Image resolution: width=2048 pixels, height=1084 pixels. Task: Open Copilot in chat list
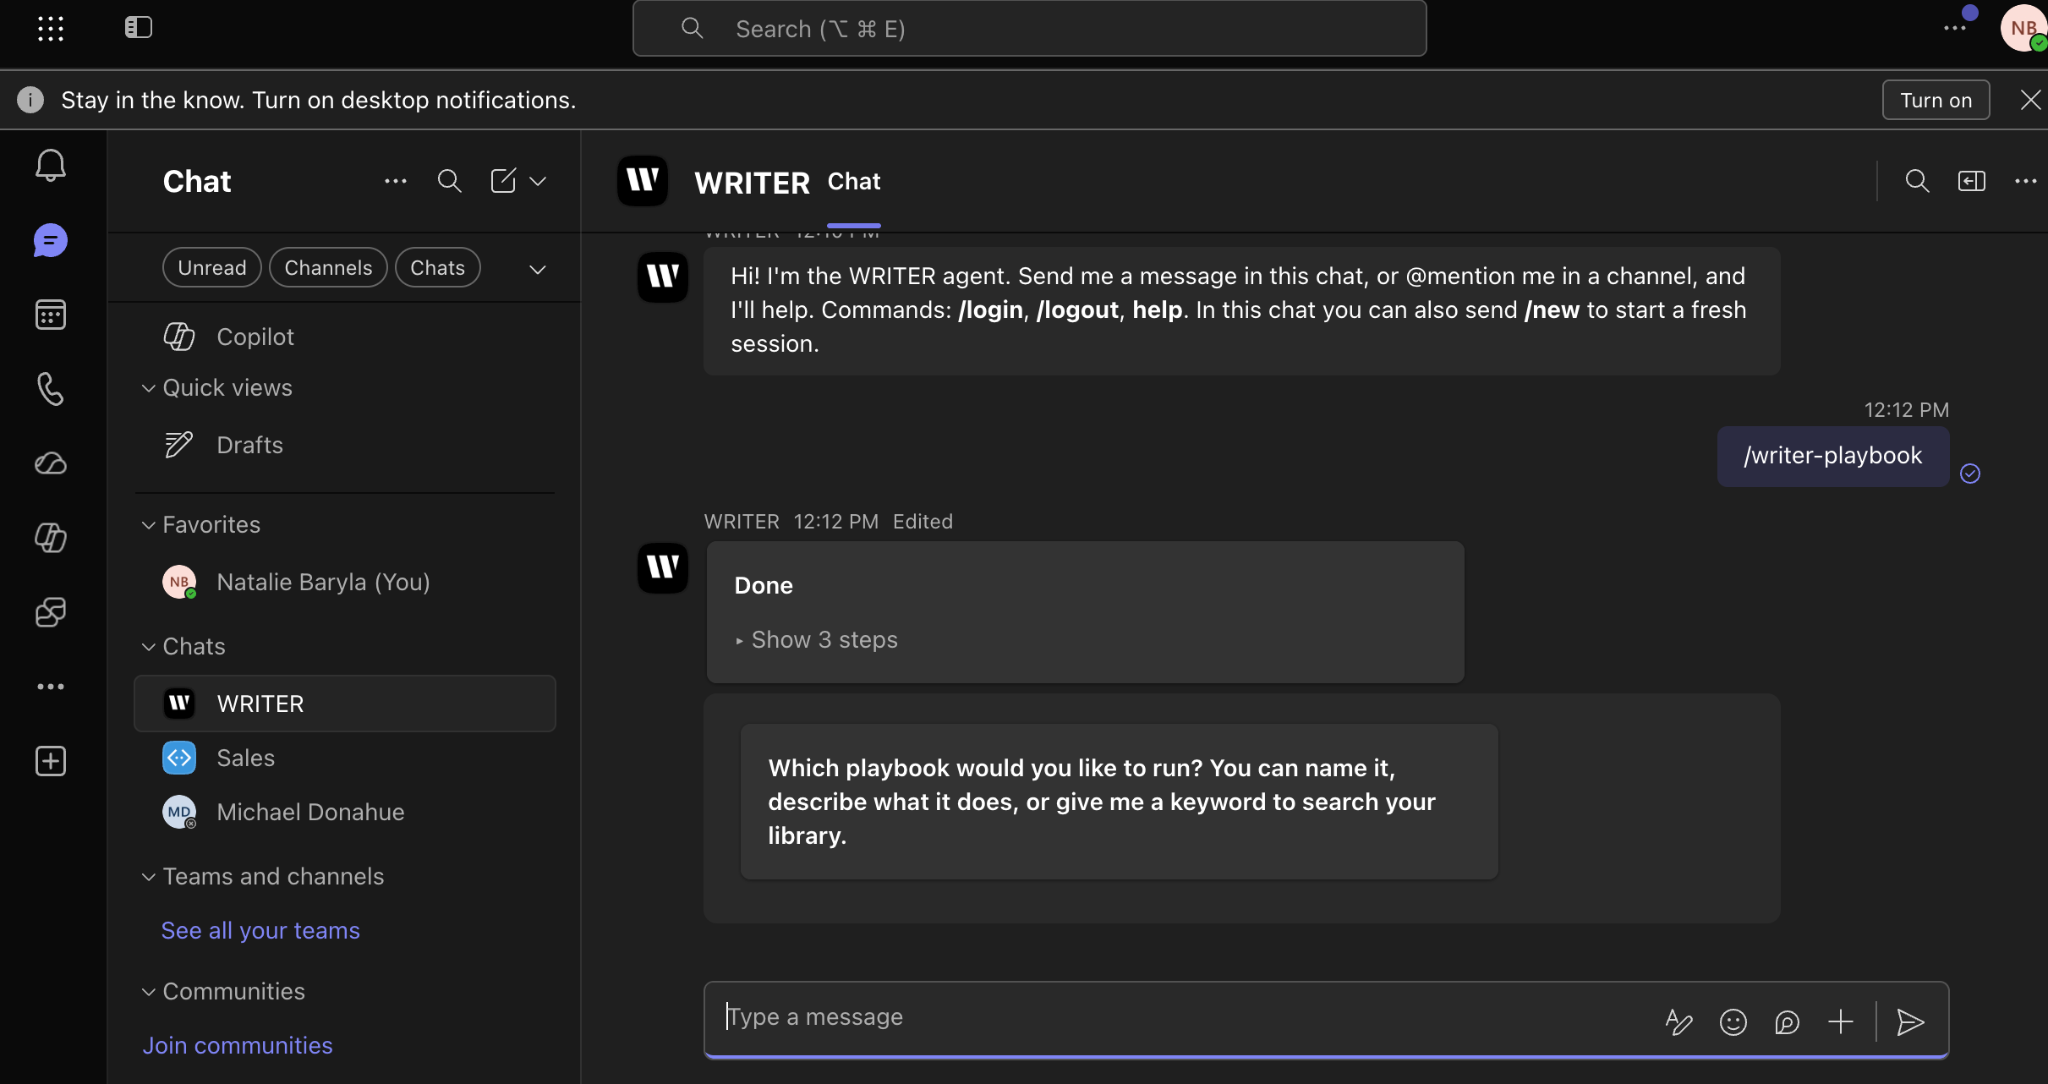tap(345, 337)
